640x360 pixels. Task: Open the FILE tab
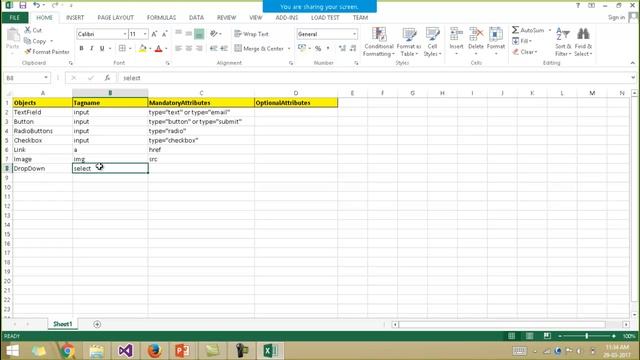coord(15,18)
